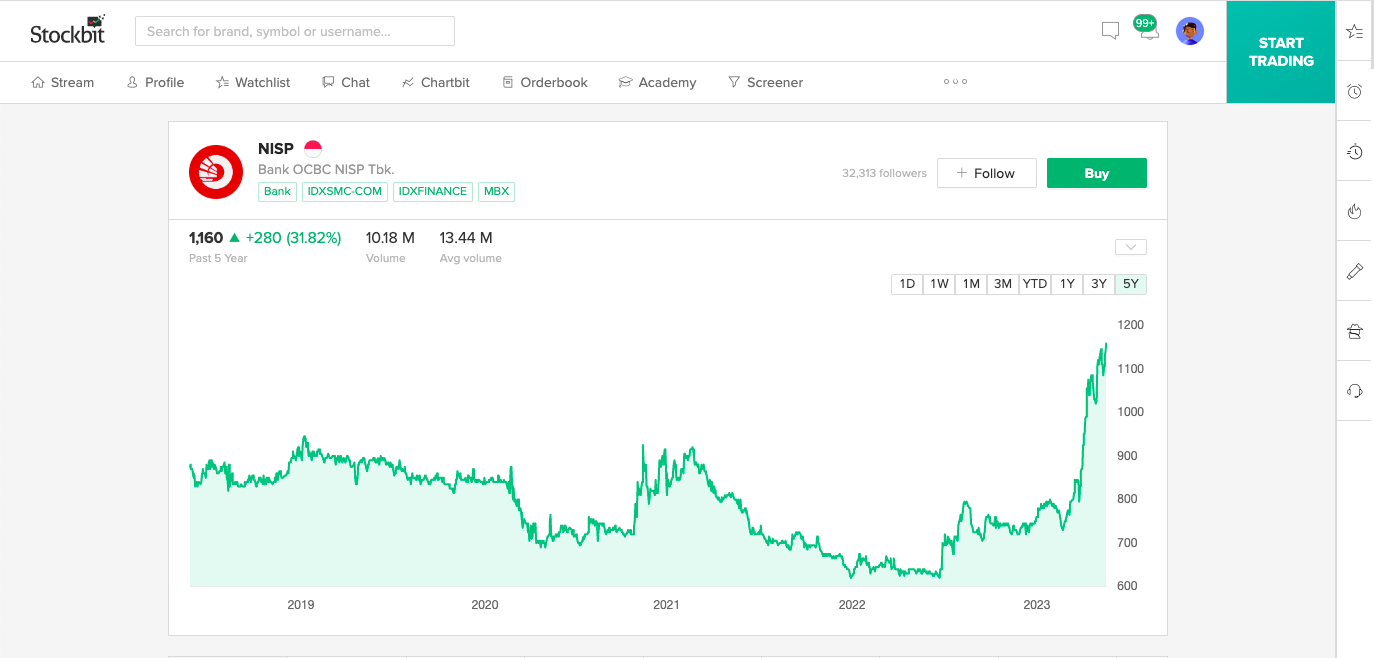This screenshot has width=1374, height=658.
Task: Contact support via headset icon
Action: pos(1354,391)
